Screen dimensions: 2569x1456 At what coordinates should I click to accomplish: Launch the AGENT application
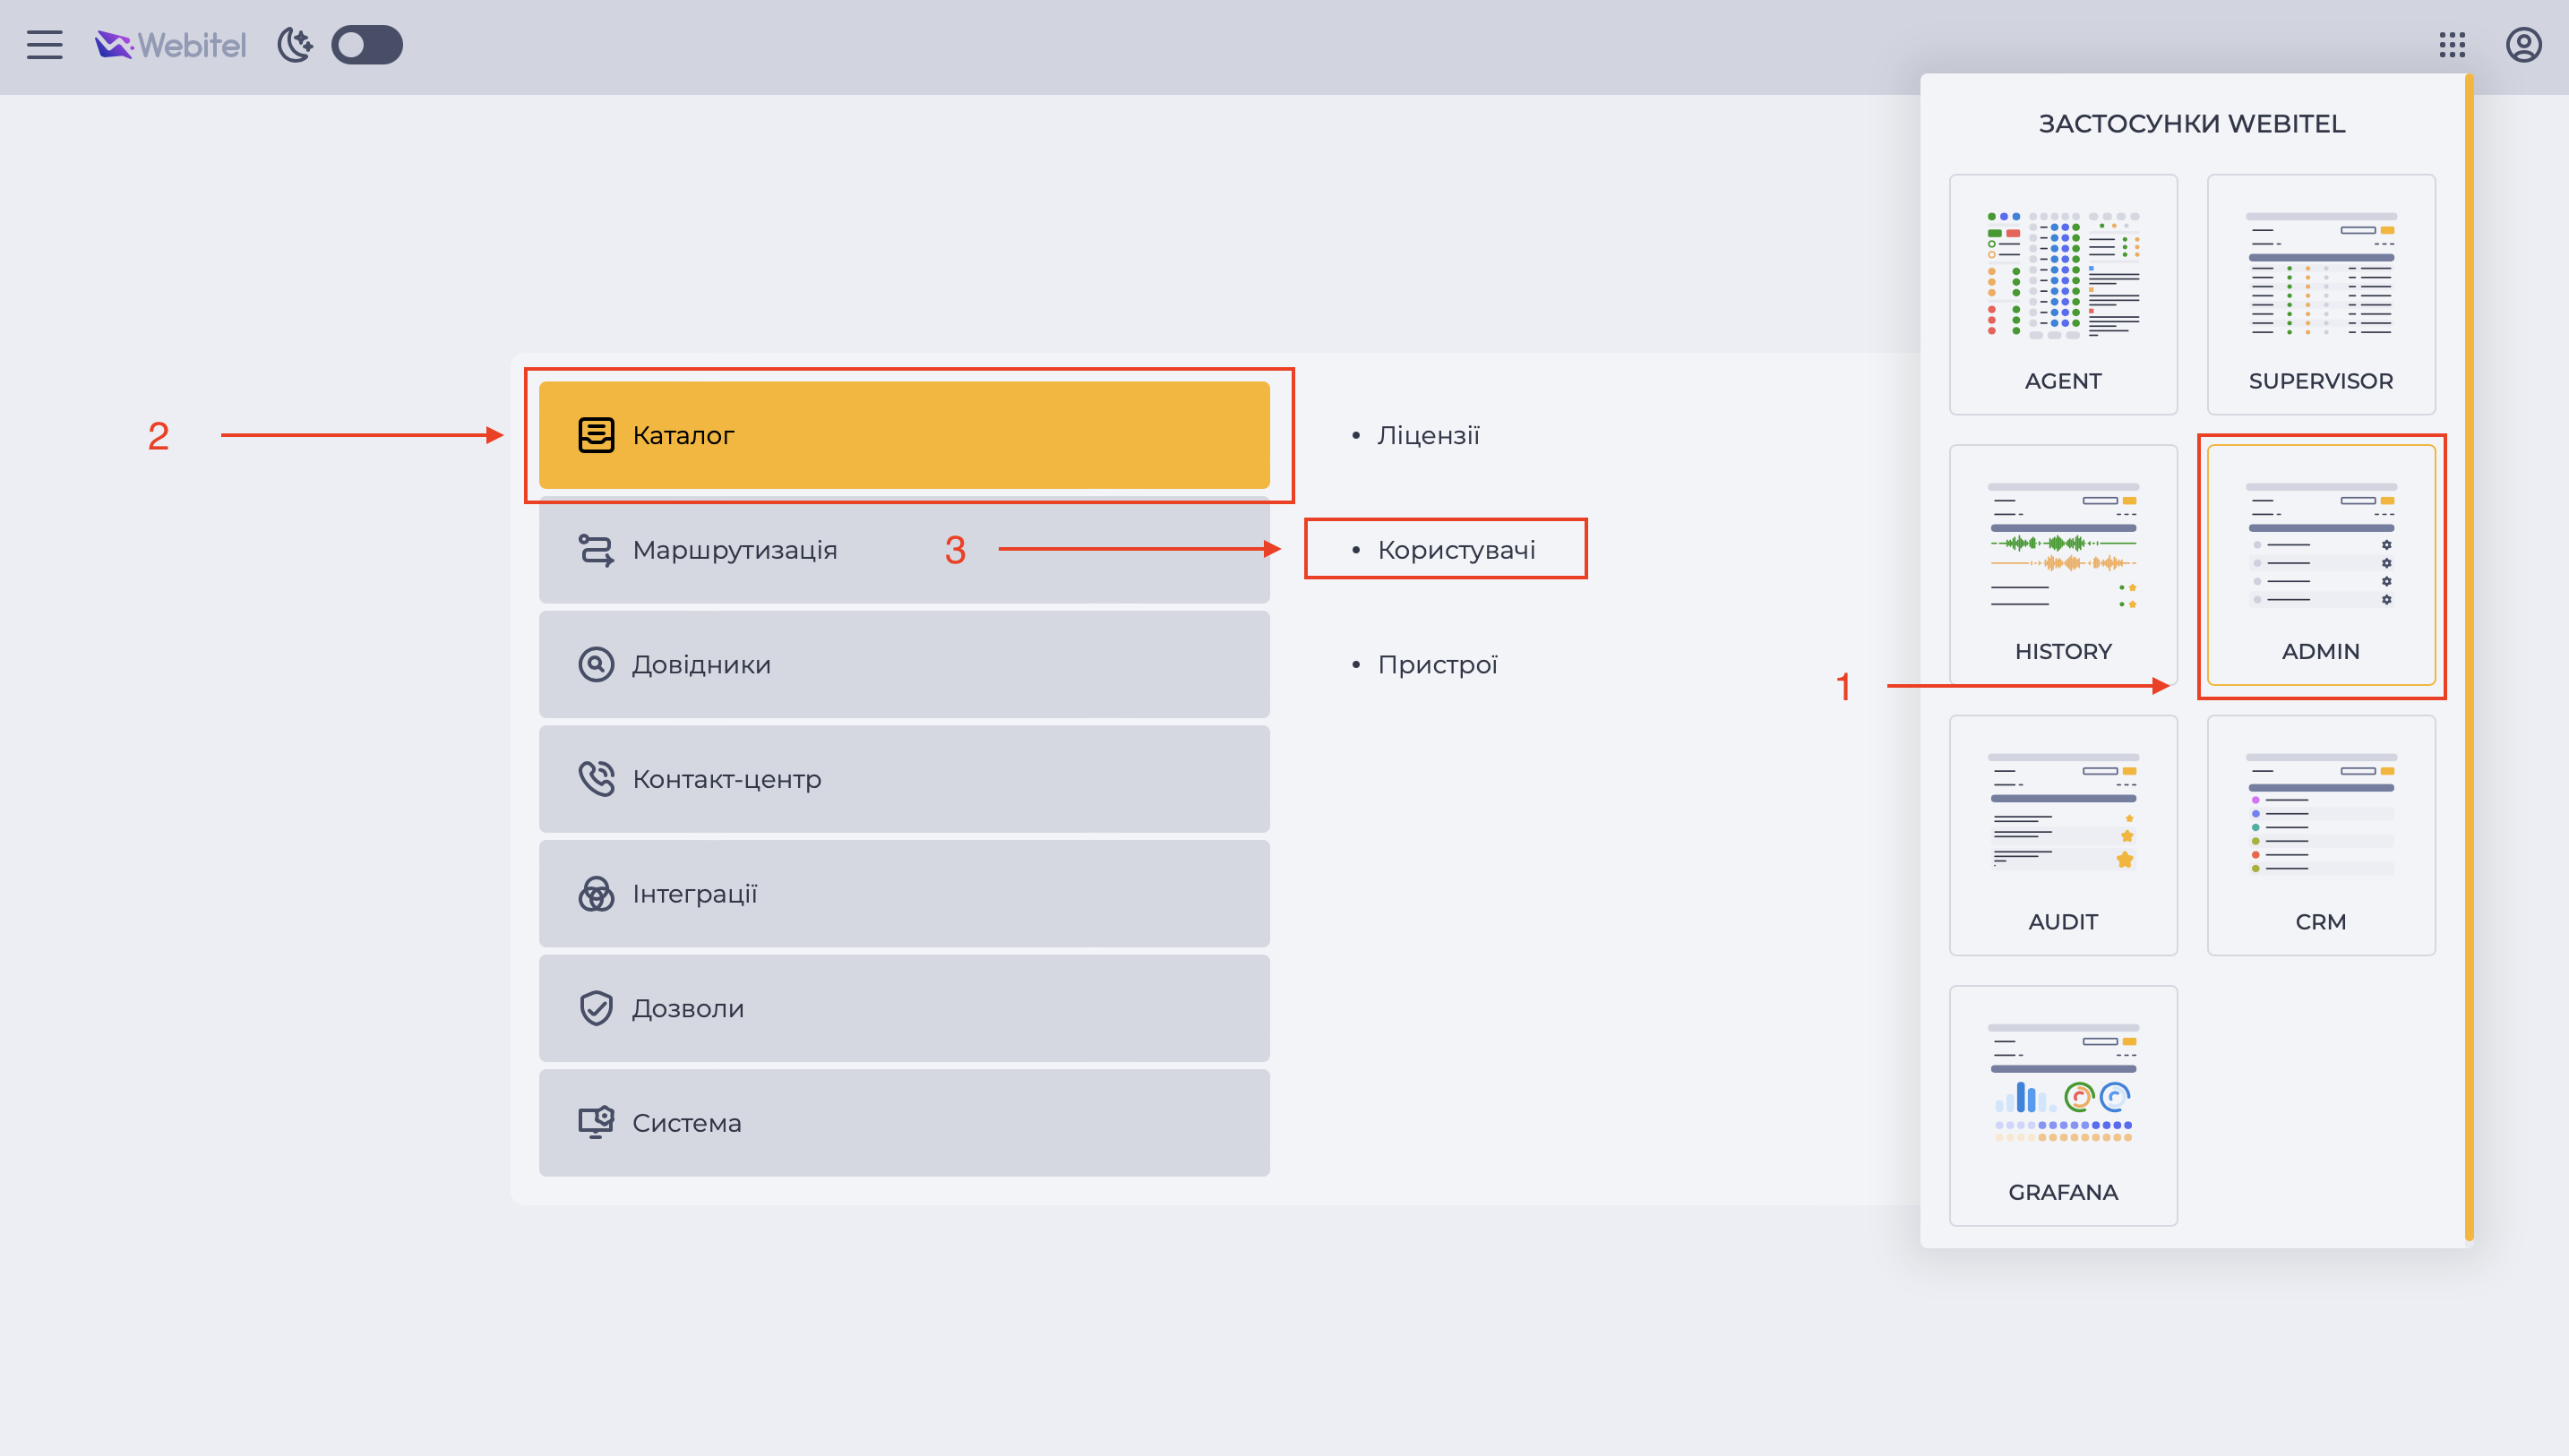pyautogui.click(x=2063, y=294)
